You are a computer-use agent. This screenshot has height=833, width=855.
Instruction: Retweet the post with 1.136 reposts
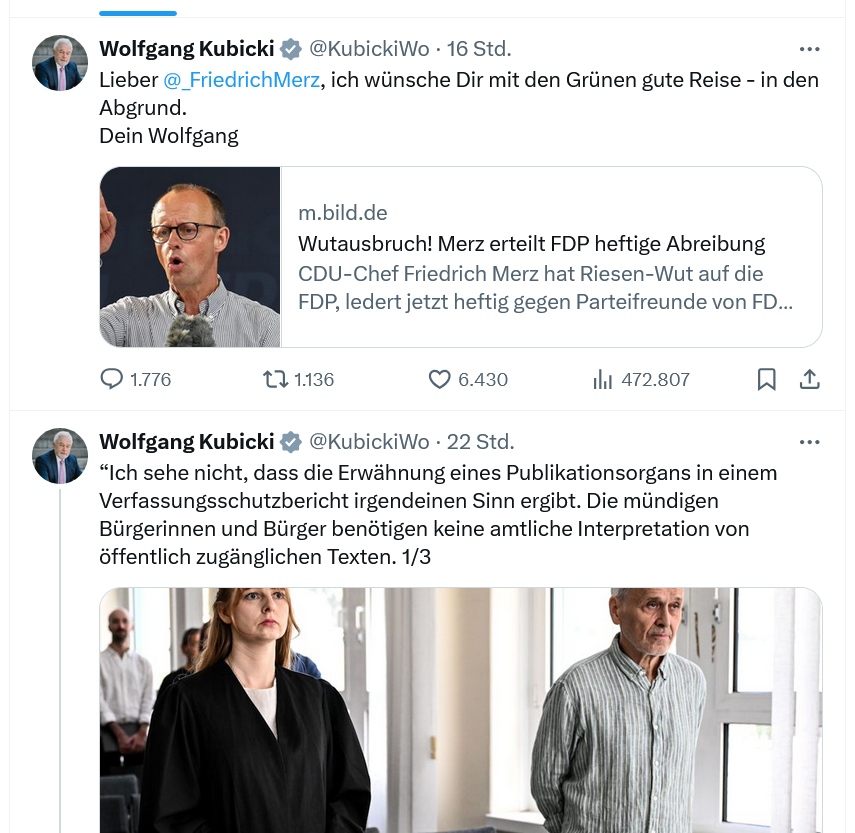coord(273,380)
